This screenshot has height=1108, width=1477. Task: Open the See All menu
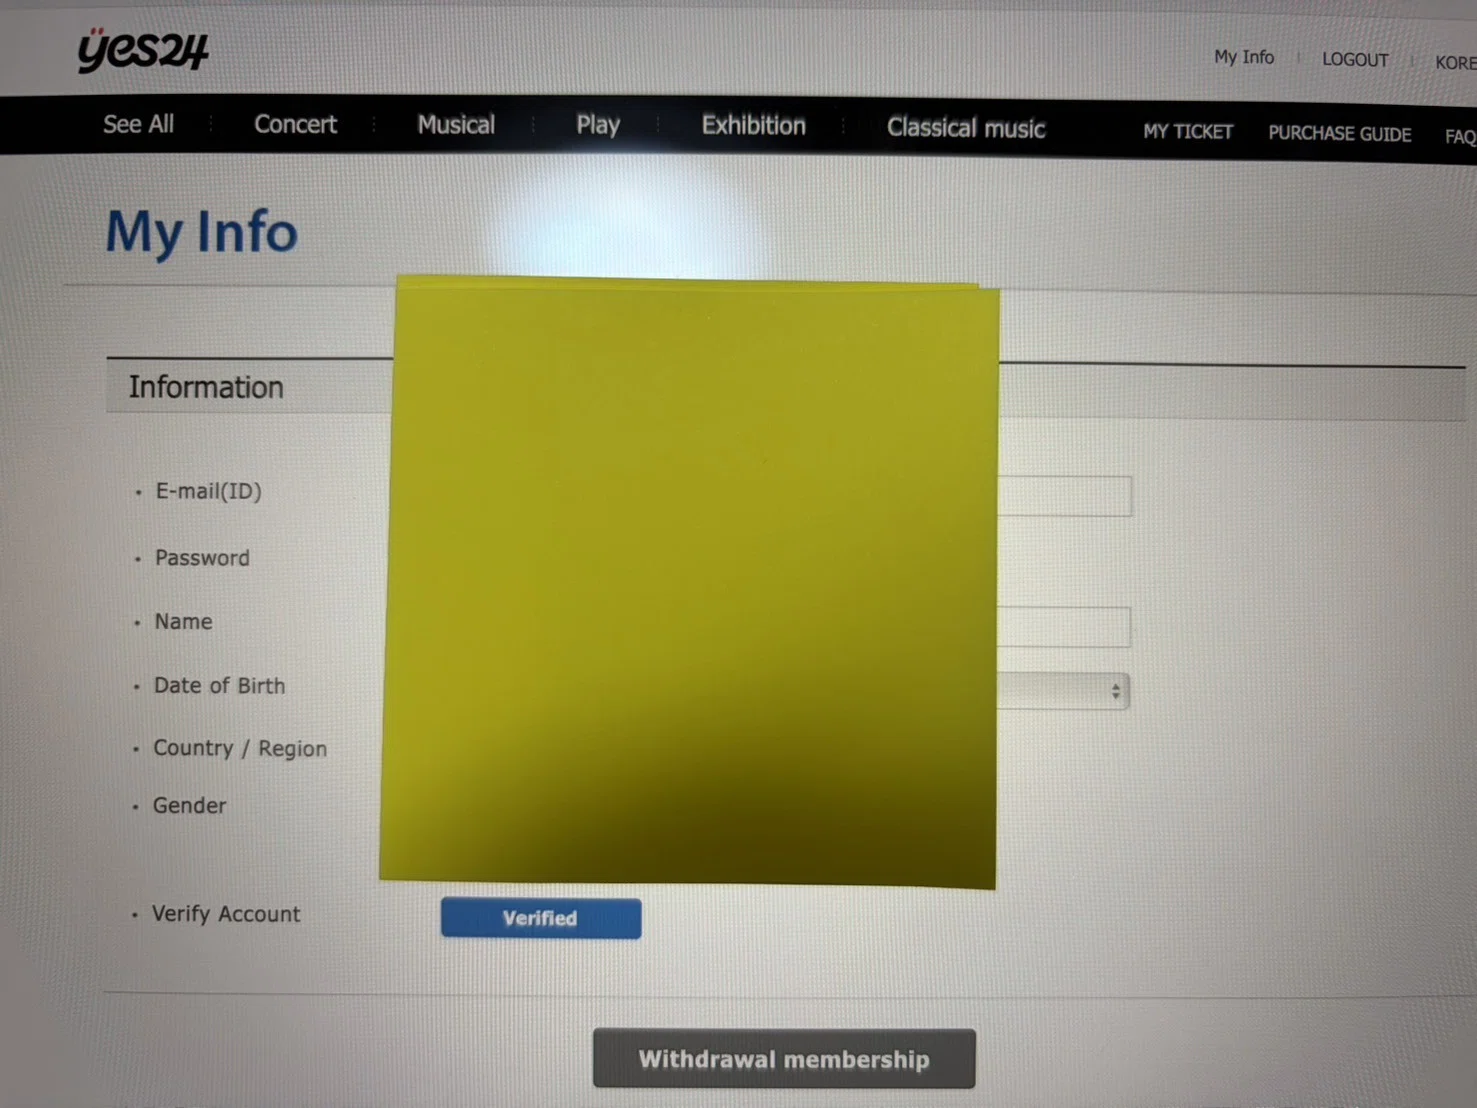click(x=138, y=124)
